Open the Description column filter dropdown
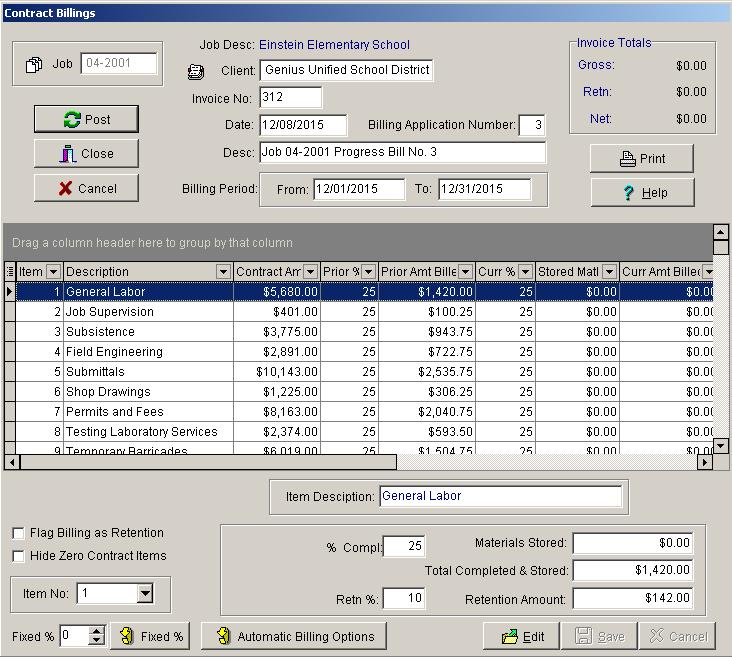 (x=224, y=272)
